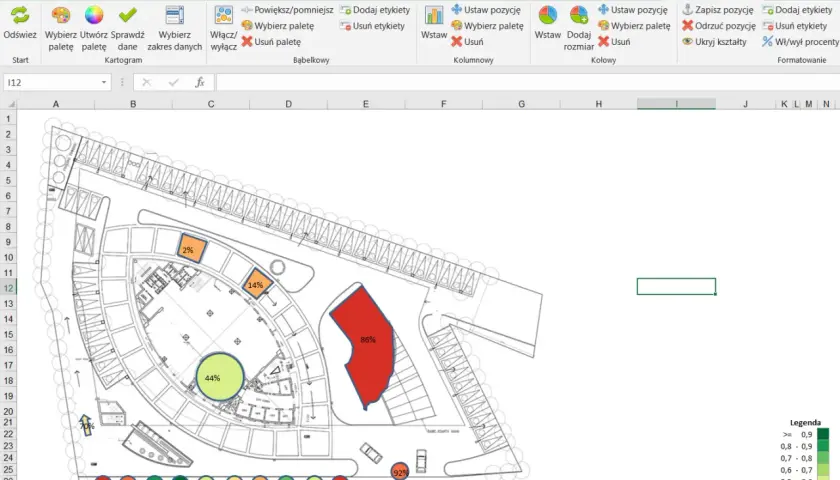
Task: Click legend swatch for 0,7 - 0,8
Action: (x=823, y=458)
